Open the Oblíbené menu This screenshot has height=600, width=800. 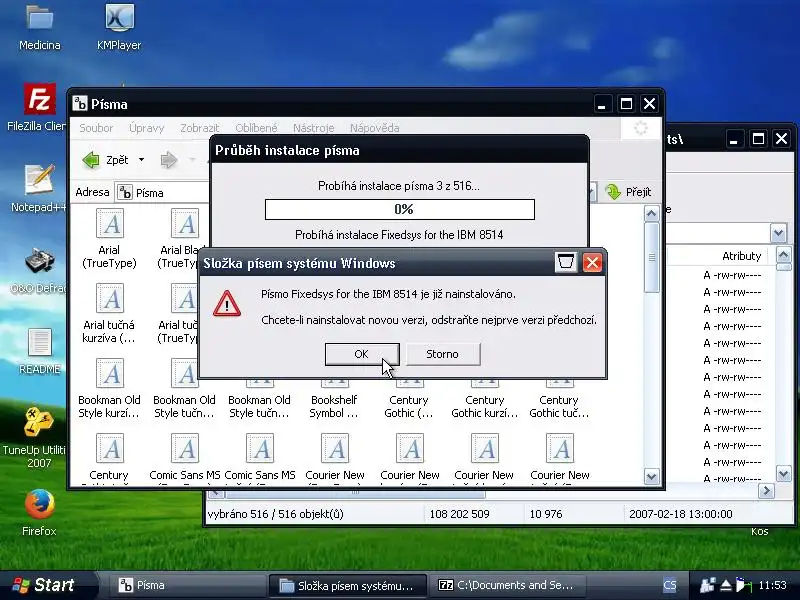click(256, 128)
